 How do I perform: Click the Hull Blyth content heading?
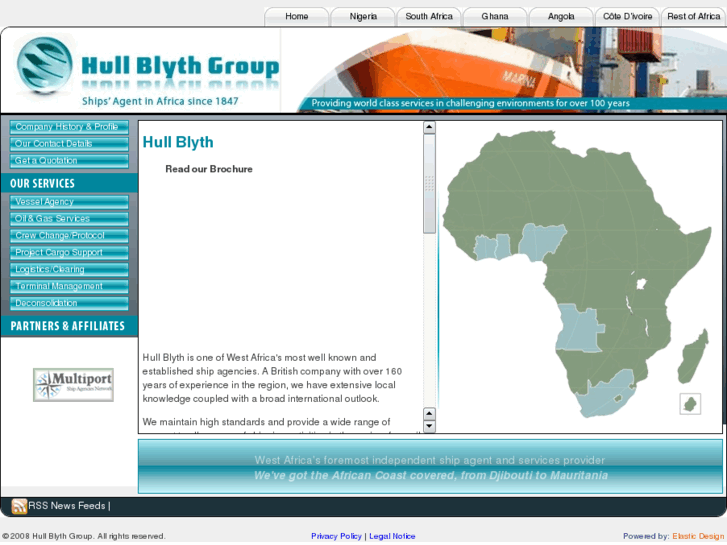pos(178,142)
